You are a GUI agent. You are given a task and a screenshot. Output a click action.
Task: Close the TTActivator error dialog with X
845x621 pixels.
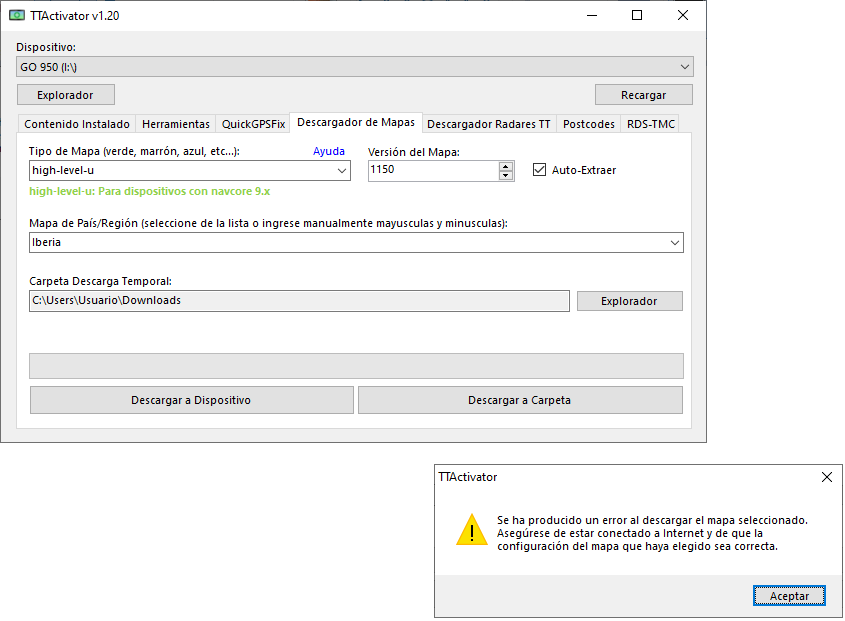tap(827, 477)
